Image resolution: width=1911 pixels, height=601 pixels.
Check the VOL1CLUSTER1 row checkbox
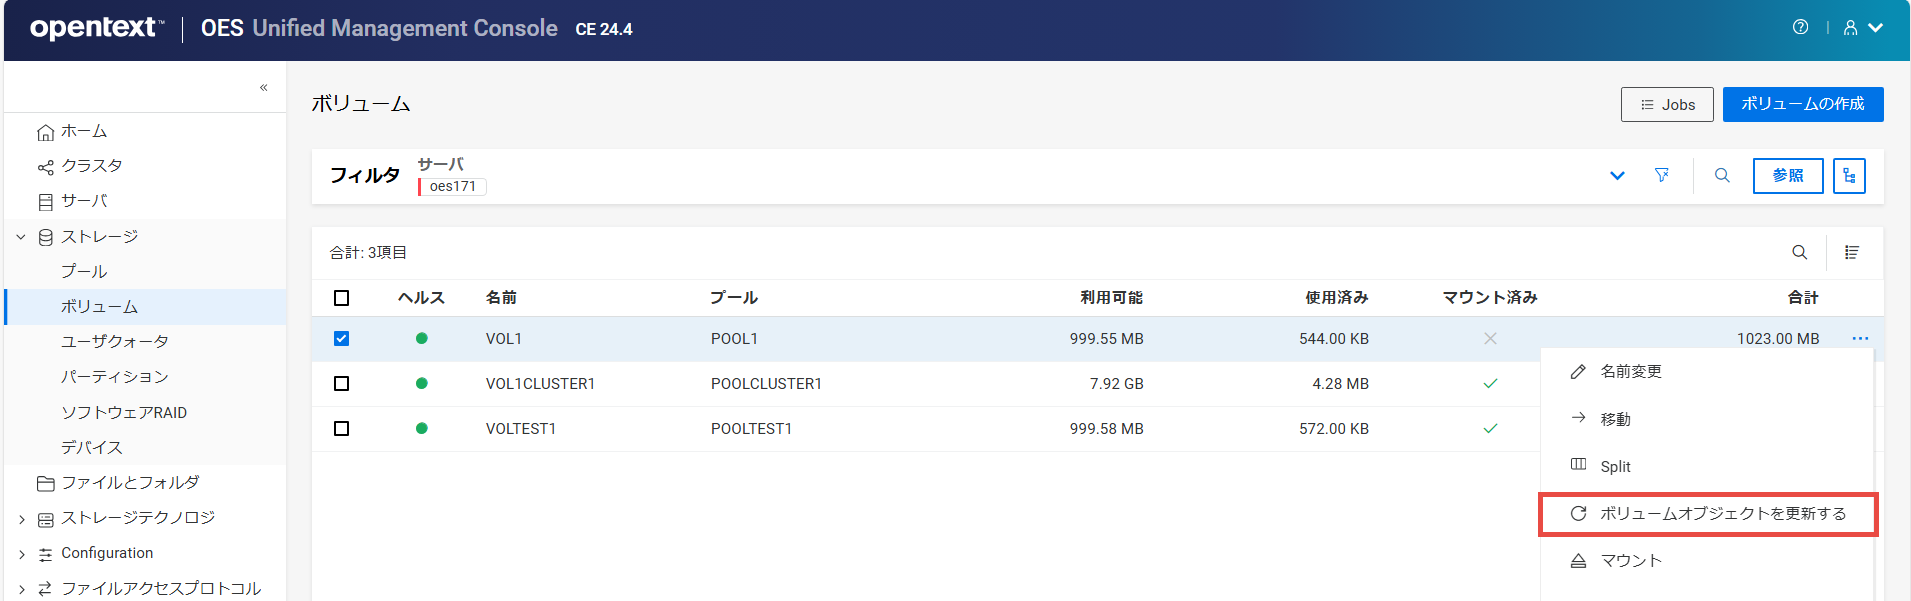coord(342,384)
